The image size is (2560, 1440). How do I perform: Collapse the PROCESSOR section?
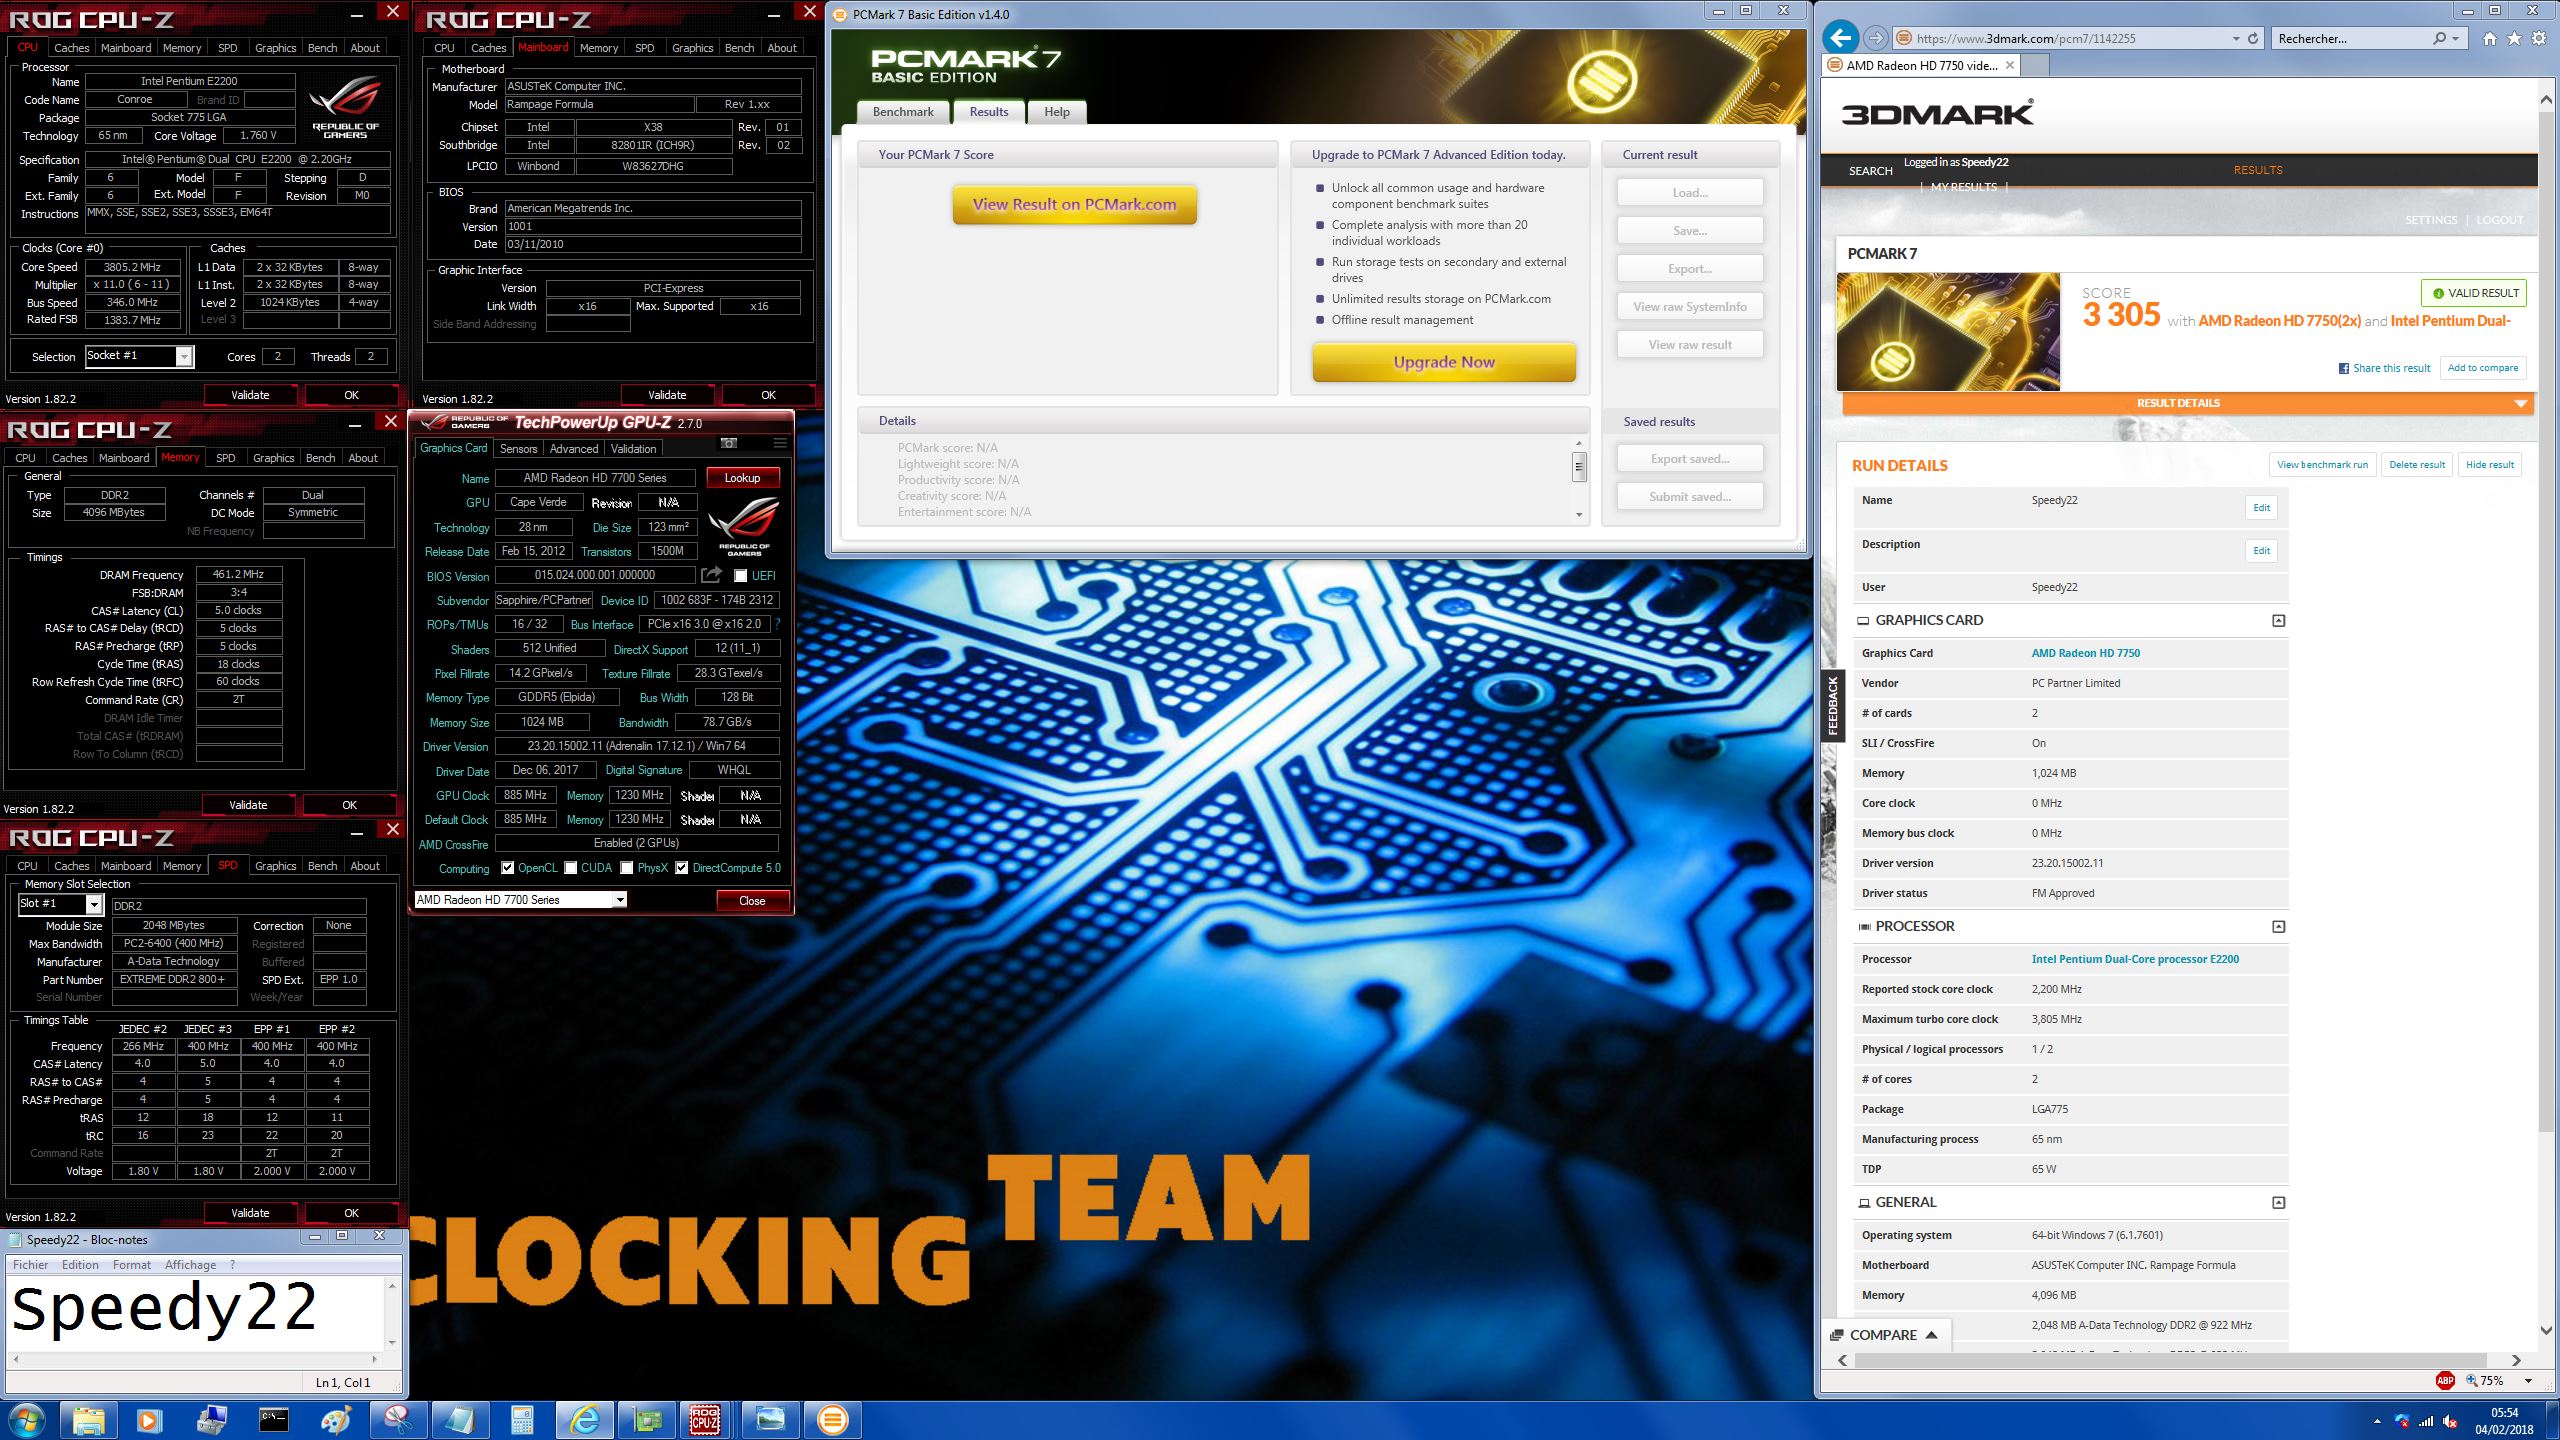[2278, 927]
